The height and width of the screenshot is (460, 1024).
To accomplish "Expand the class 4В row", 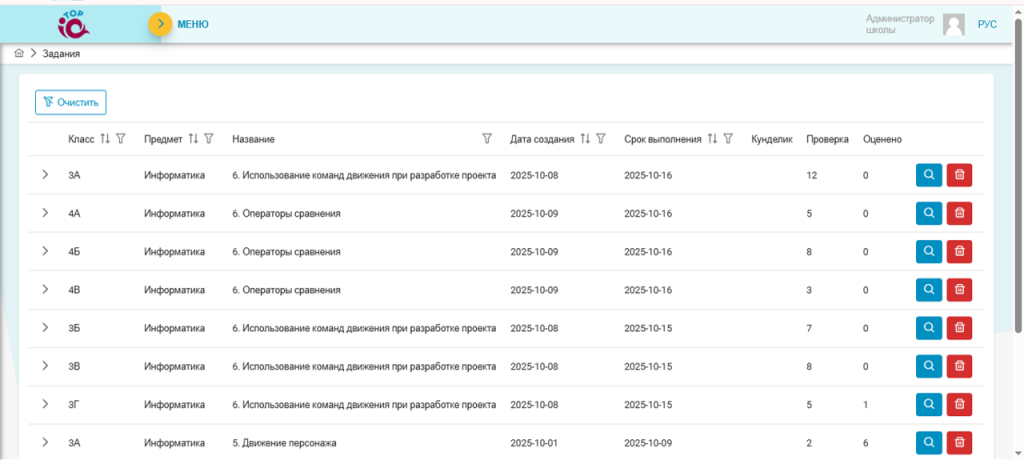I will [x=45, y=289].
